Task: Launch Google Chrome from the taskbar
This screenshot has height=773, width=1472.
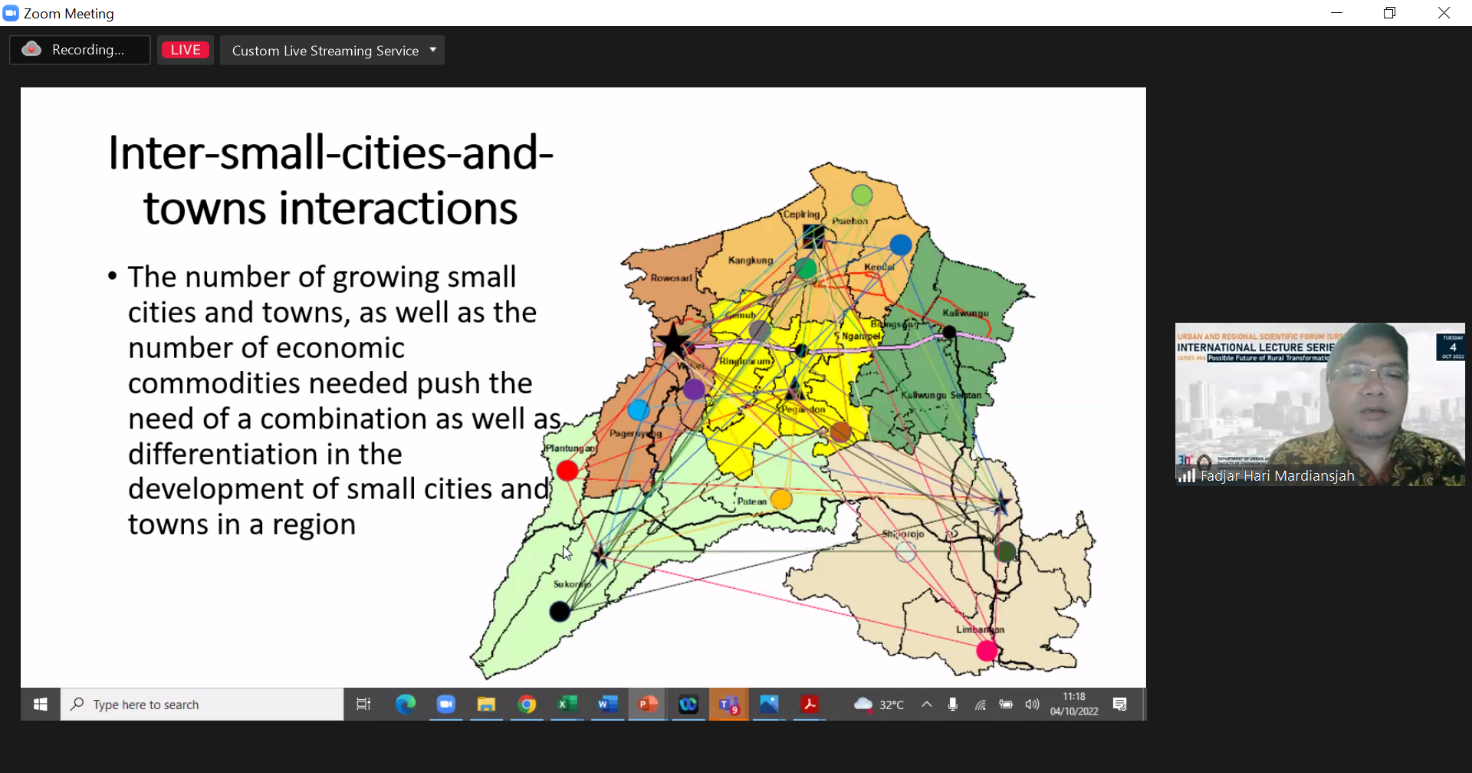Action: click(526, 705)
